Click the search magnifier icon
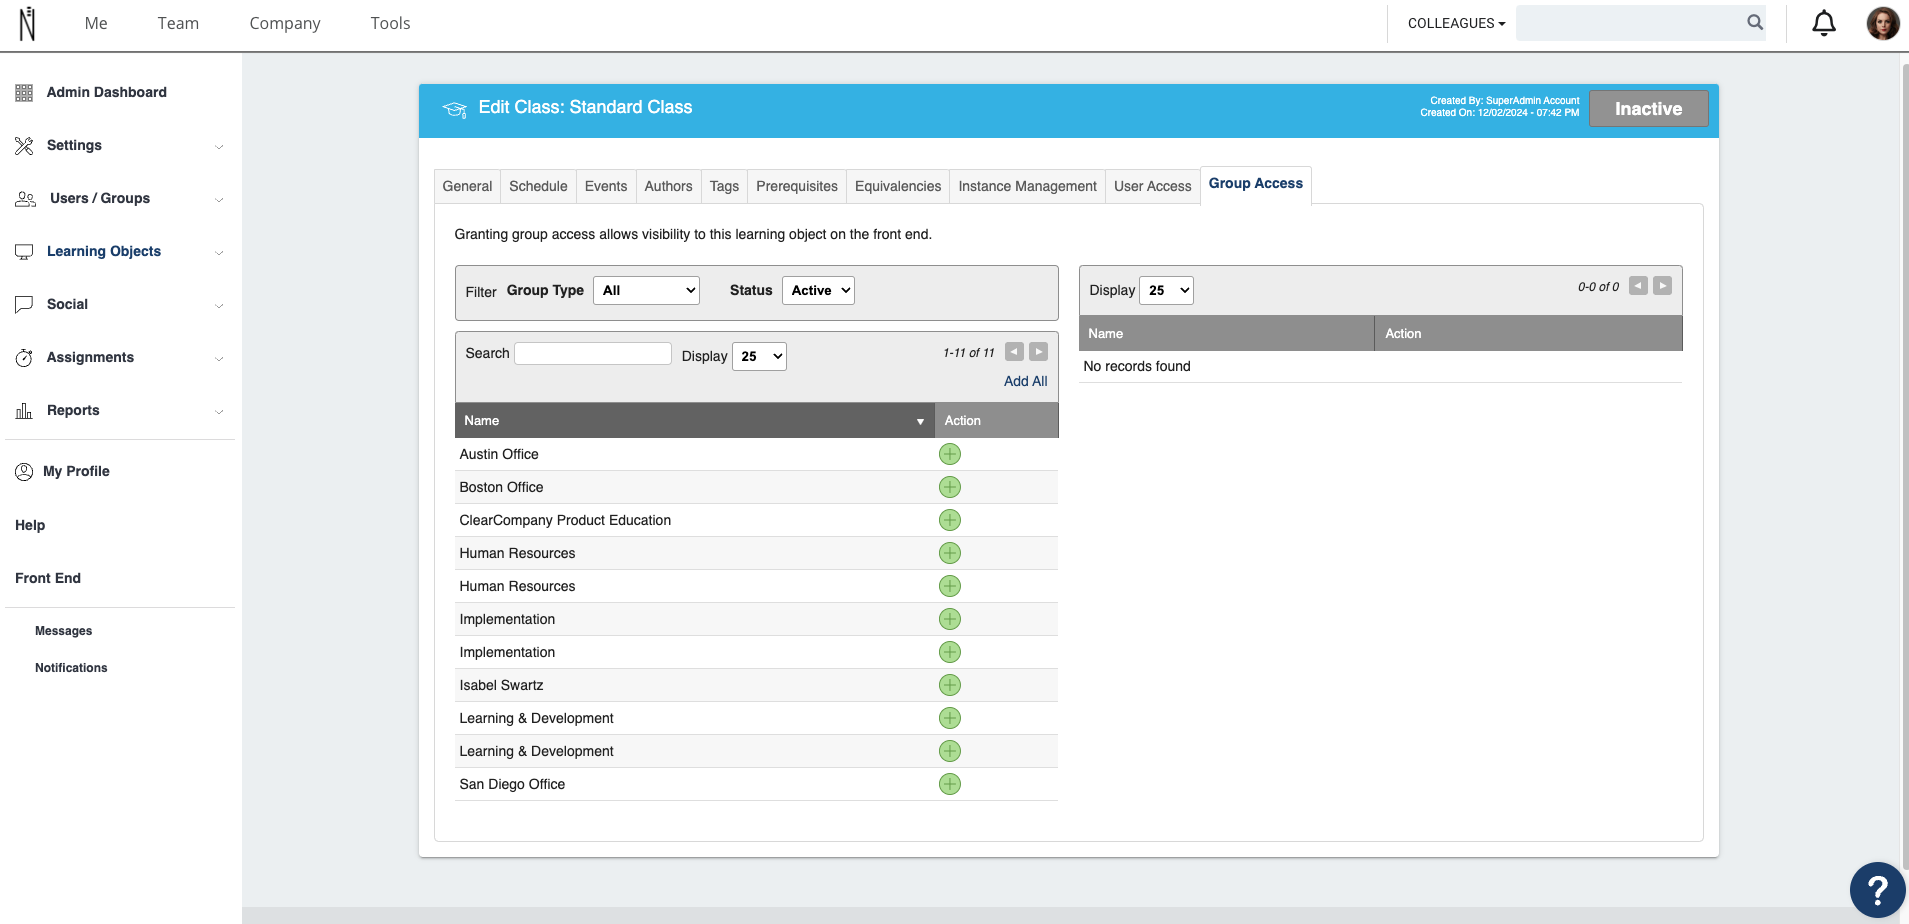The height and width of the screenshot is (924, 1909). point(1755,22)
